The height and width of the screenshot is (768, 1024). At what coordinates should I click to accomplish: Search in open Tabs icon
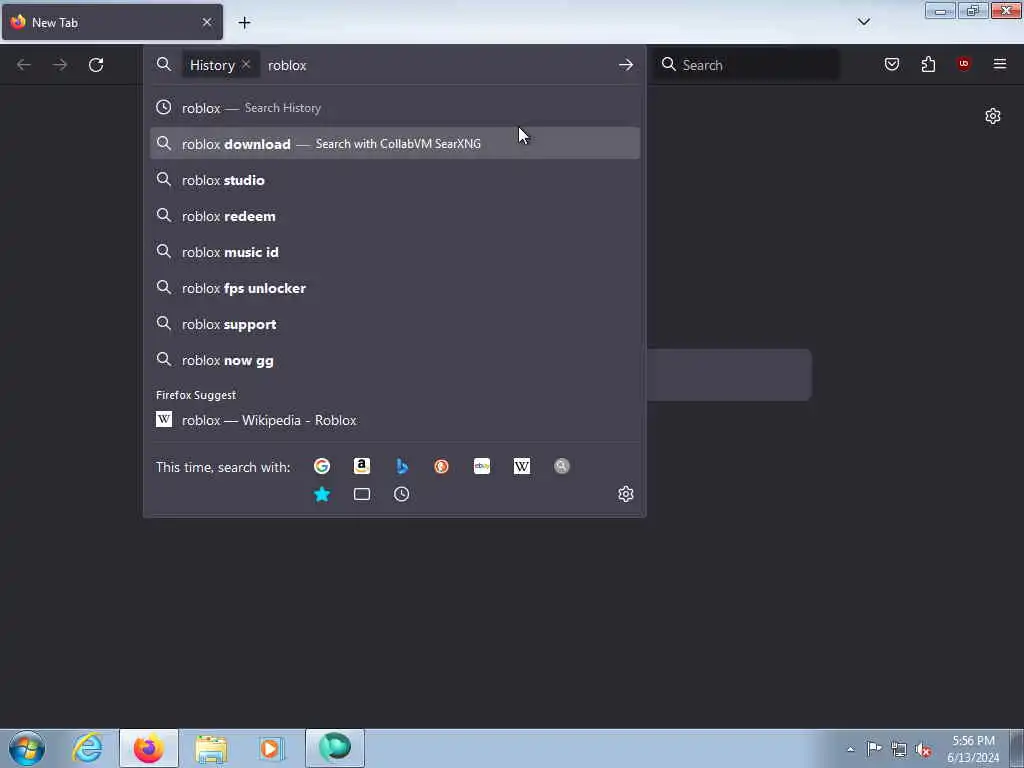(362, 494)
